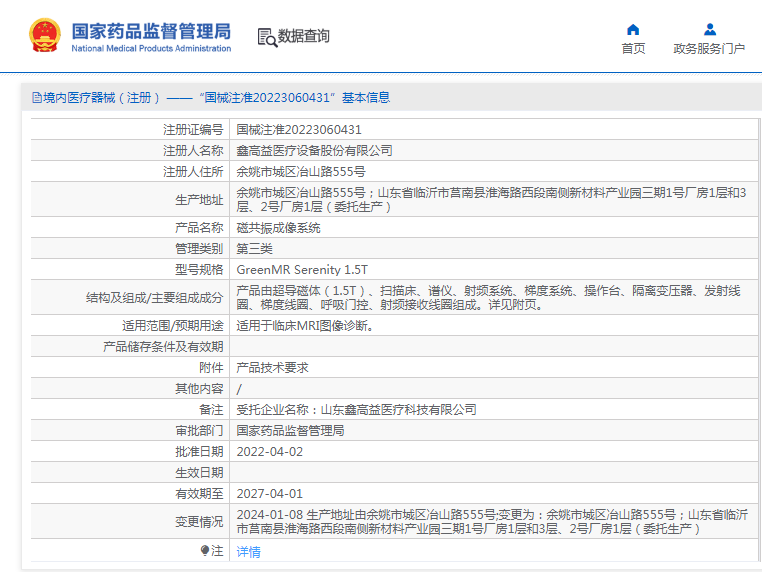Click 其他内容 row label
The width and height of the screenshot is (762, 572).
pyautogui.click(x=199, y=389)
